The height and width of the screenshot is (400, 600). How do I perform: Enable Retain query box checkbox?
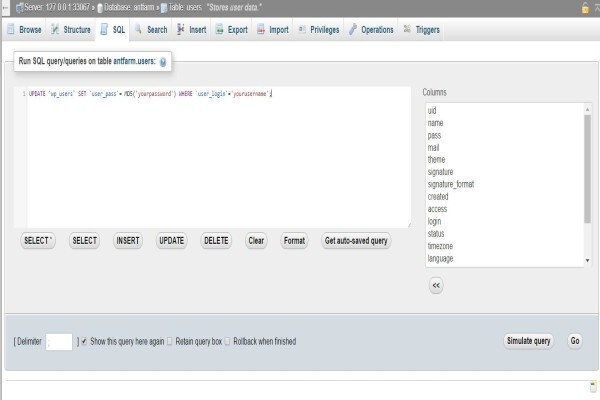(x=170, y=341)
